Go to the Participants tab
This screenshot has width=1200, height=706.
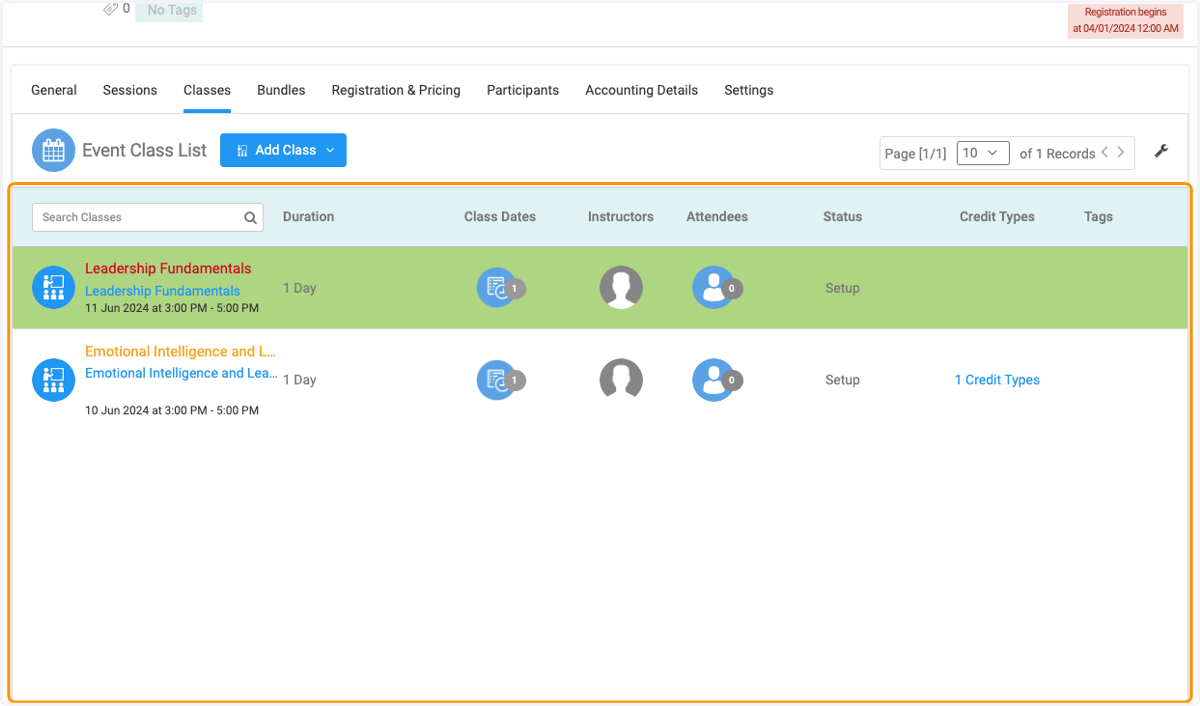click(x=523, y=90)
